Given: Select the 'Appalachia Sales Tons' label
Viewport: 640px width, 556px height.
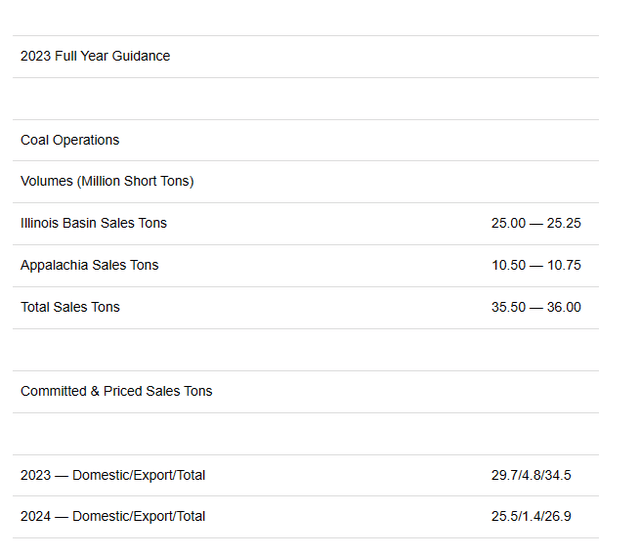Looking at the screenshot, I should pyautogui.click(x=90, y=265).
